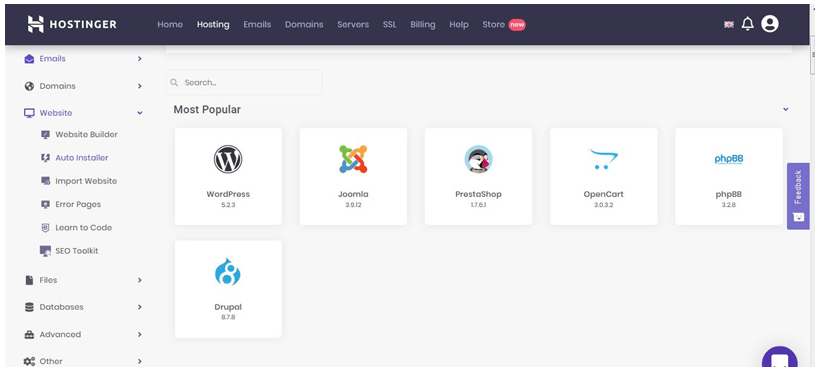This screenshot has height=369, width=815.
Task: Click the Emails envelope sidebar icon
Action: 29,59
